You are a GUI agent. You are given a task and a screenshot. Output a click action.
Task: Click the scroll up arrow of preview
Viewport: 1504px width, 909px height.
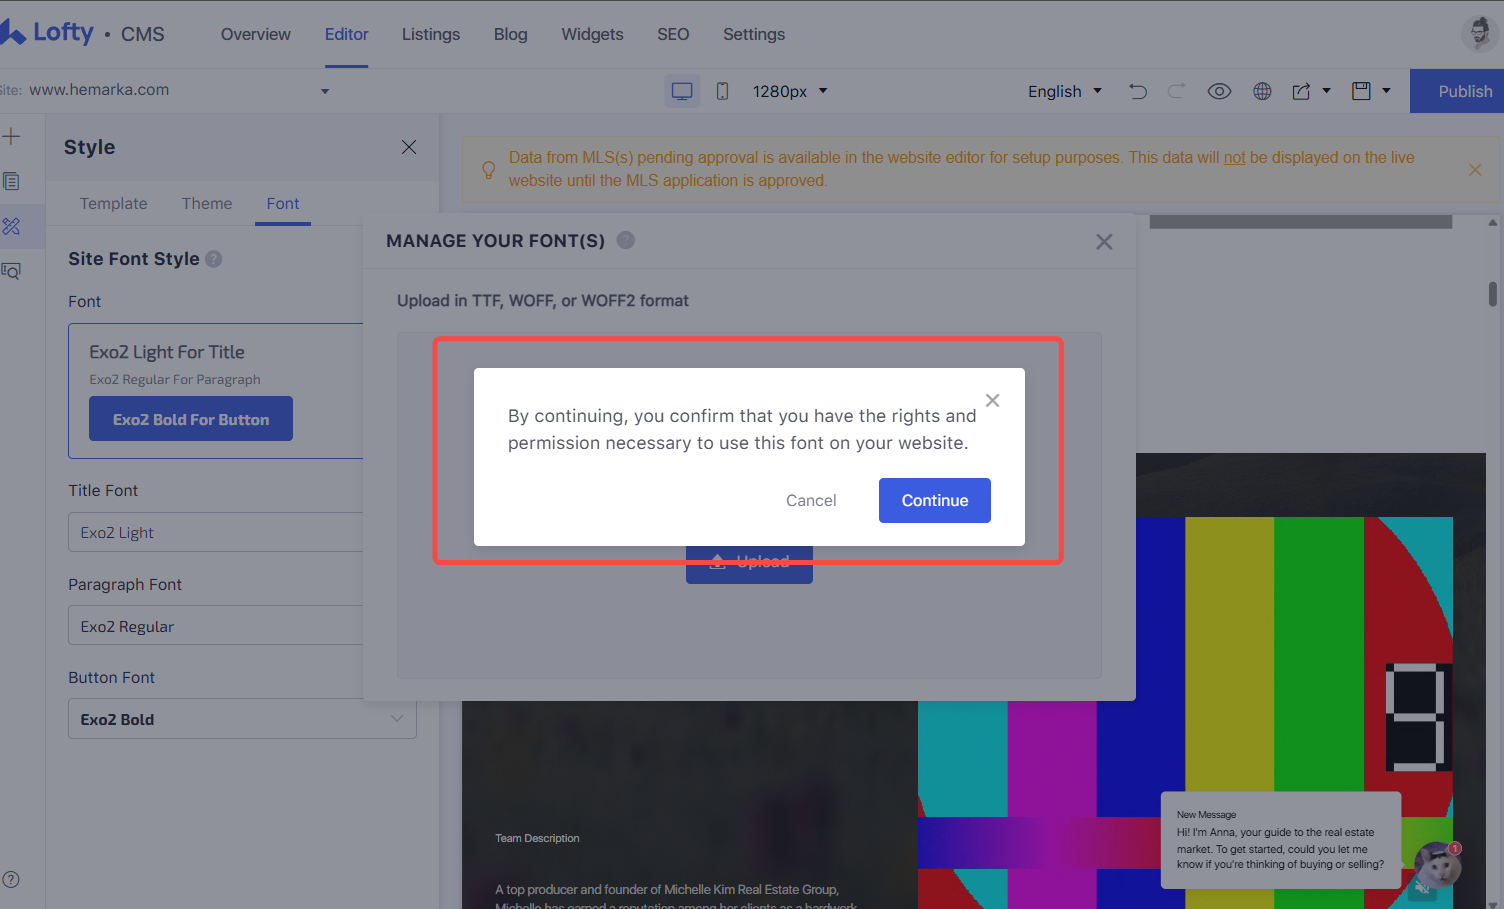1493,223
